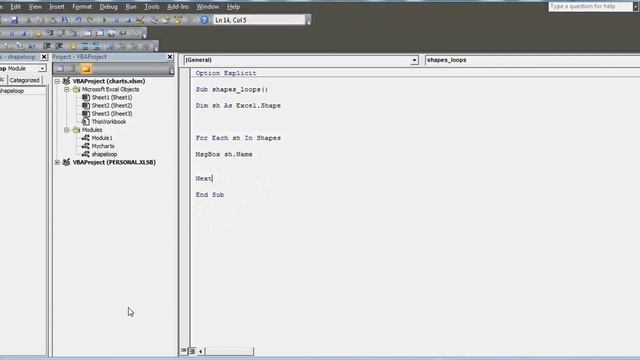Screen dimensions: 640x360
Task: Open the Watch Window icon
Action: (111, 33)
